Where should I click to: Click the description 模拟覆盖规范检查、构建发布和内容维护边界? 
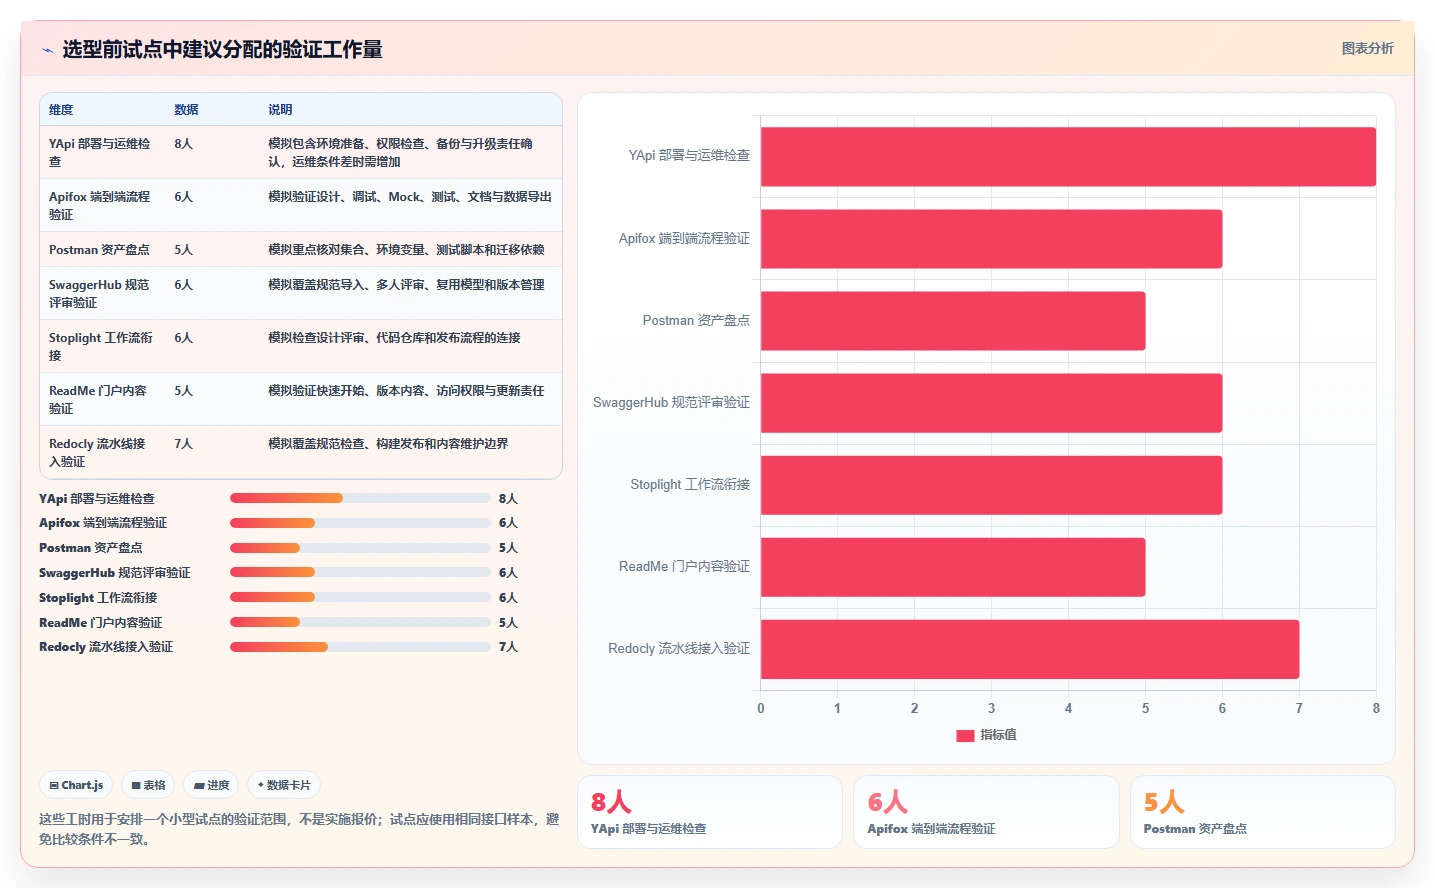coord(388,443)
